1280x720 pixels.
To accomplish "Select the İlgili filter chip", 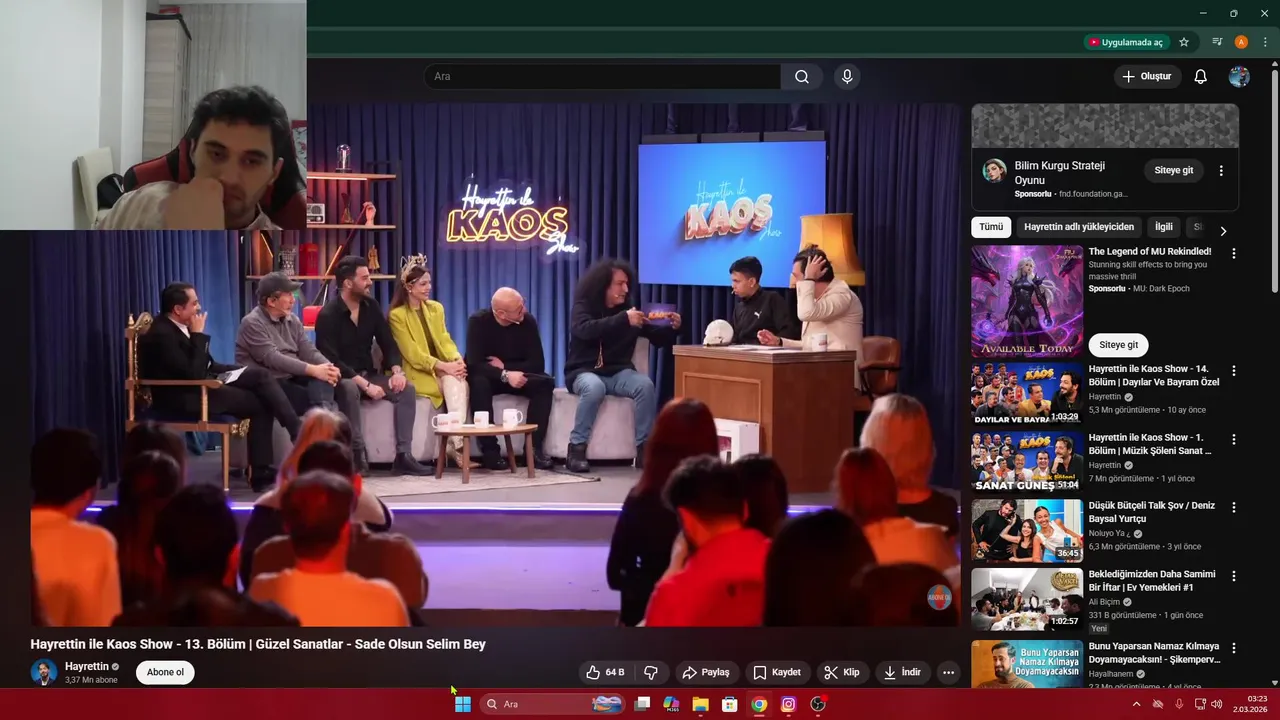I will (x=1164, y=227).
